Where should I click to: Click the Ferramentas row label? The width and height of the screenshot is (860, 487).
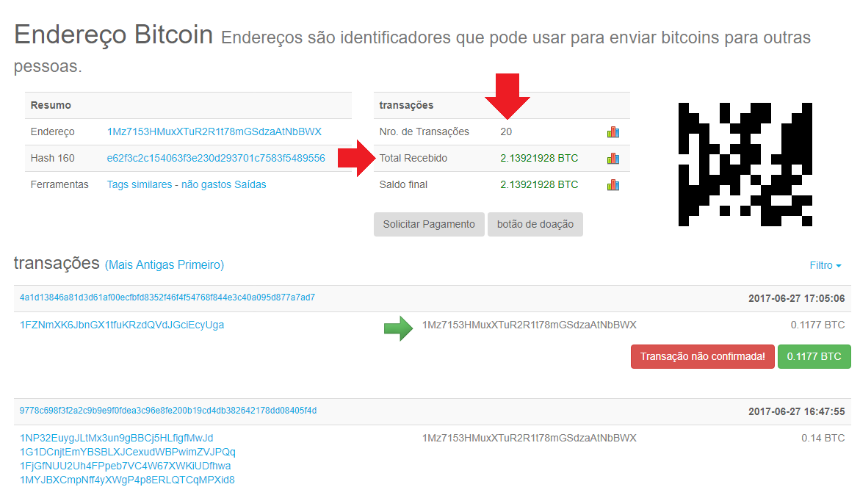59,184
